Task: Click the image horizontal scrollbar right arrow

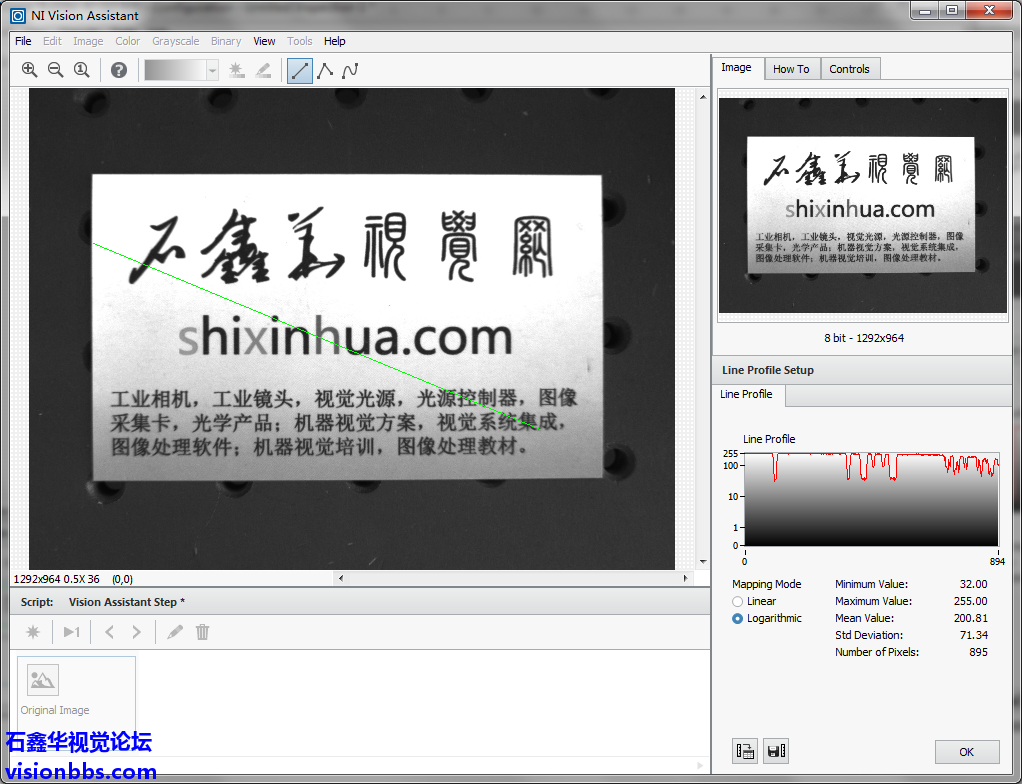Action: [685, 578]
